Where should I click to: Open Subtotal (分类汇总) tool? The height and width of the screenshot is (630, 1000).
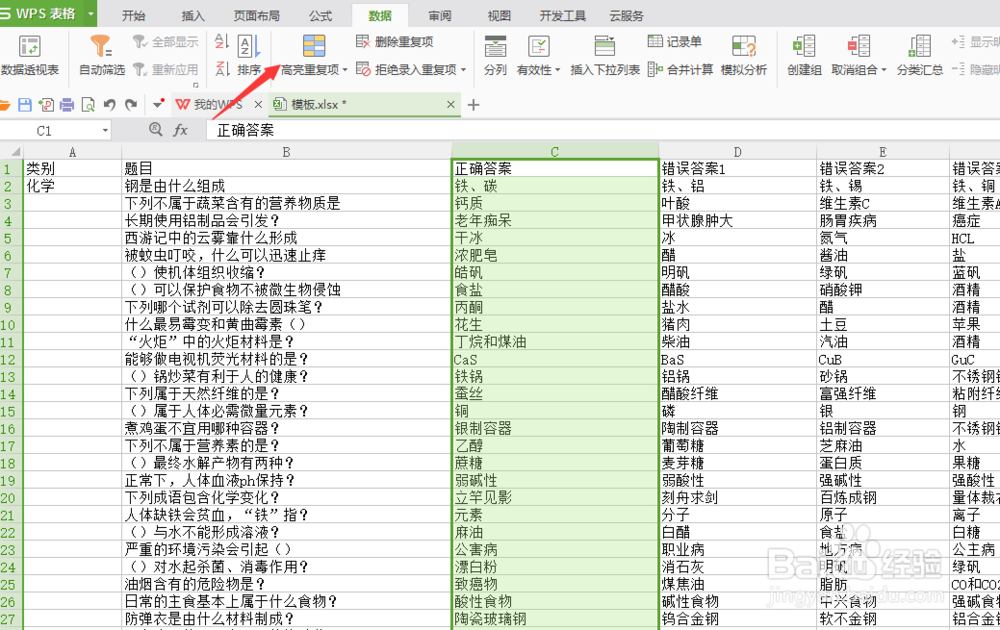click(x=919, y=55)
